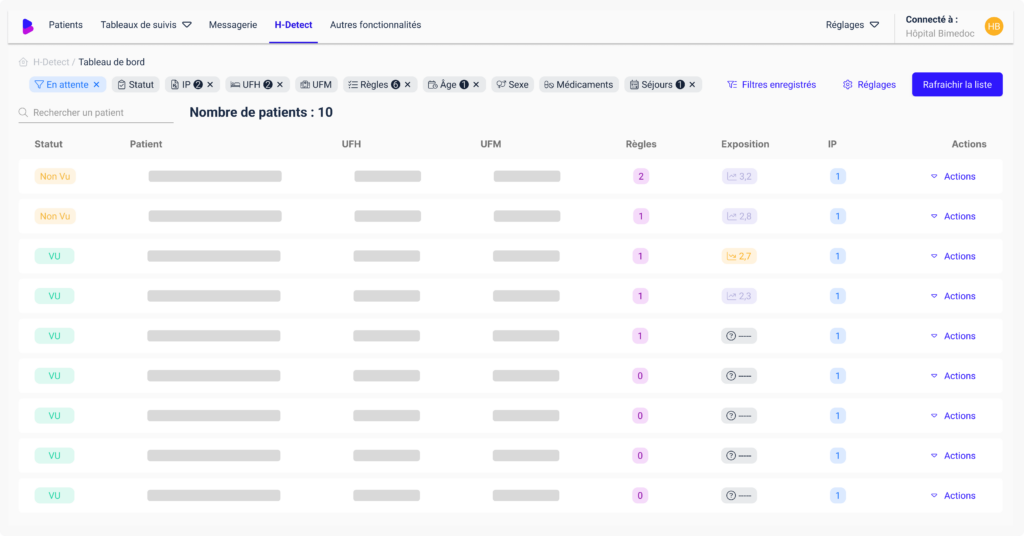
Task: Clear the IP filter with its X
Action: (210, 85)
